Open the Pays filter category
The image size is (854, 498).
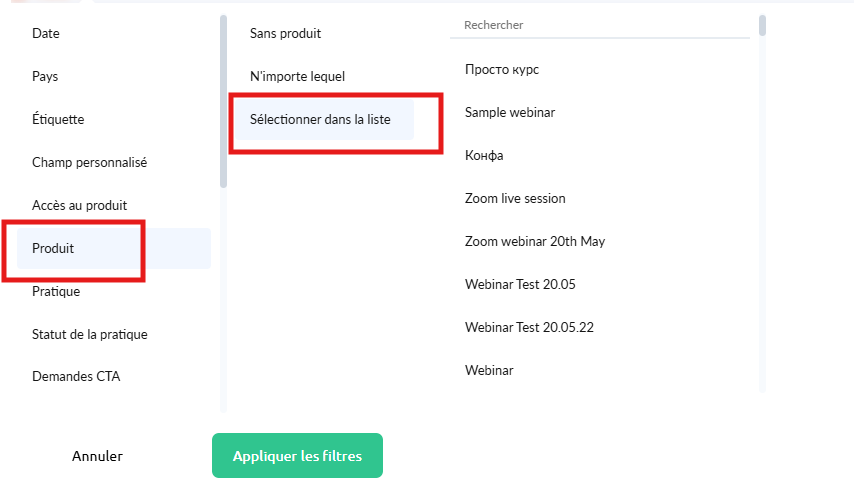46,77
